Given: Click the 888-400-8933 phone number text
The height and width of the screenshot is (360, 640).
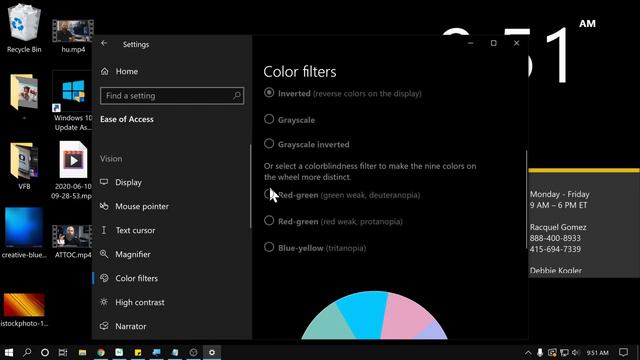Looking at the screenshot, I should (555, 238).
